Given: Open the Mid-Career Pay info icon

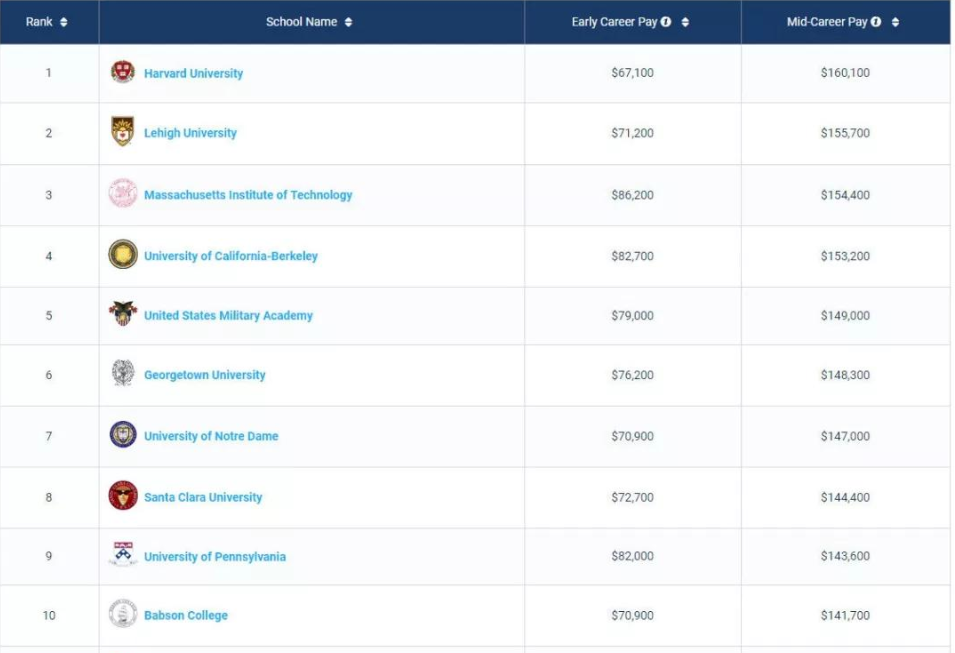Looking at the screenshot, I should [876, 22].
